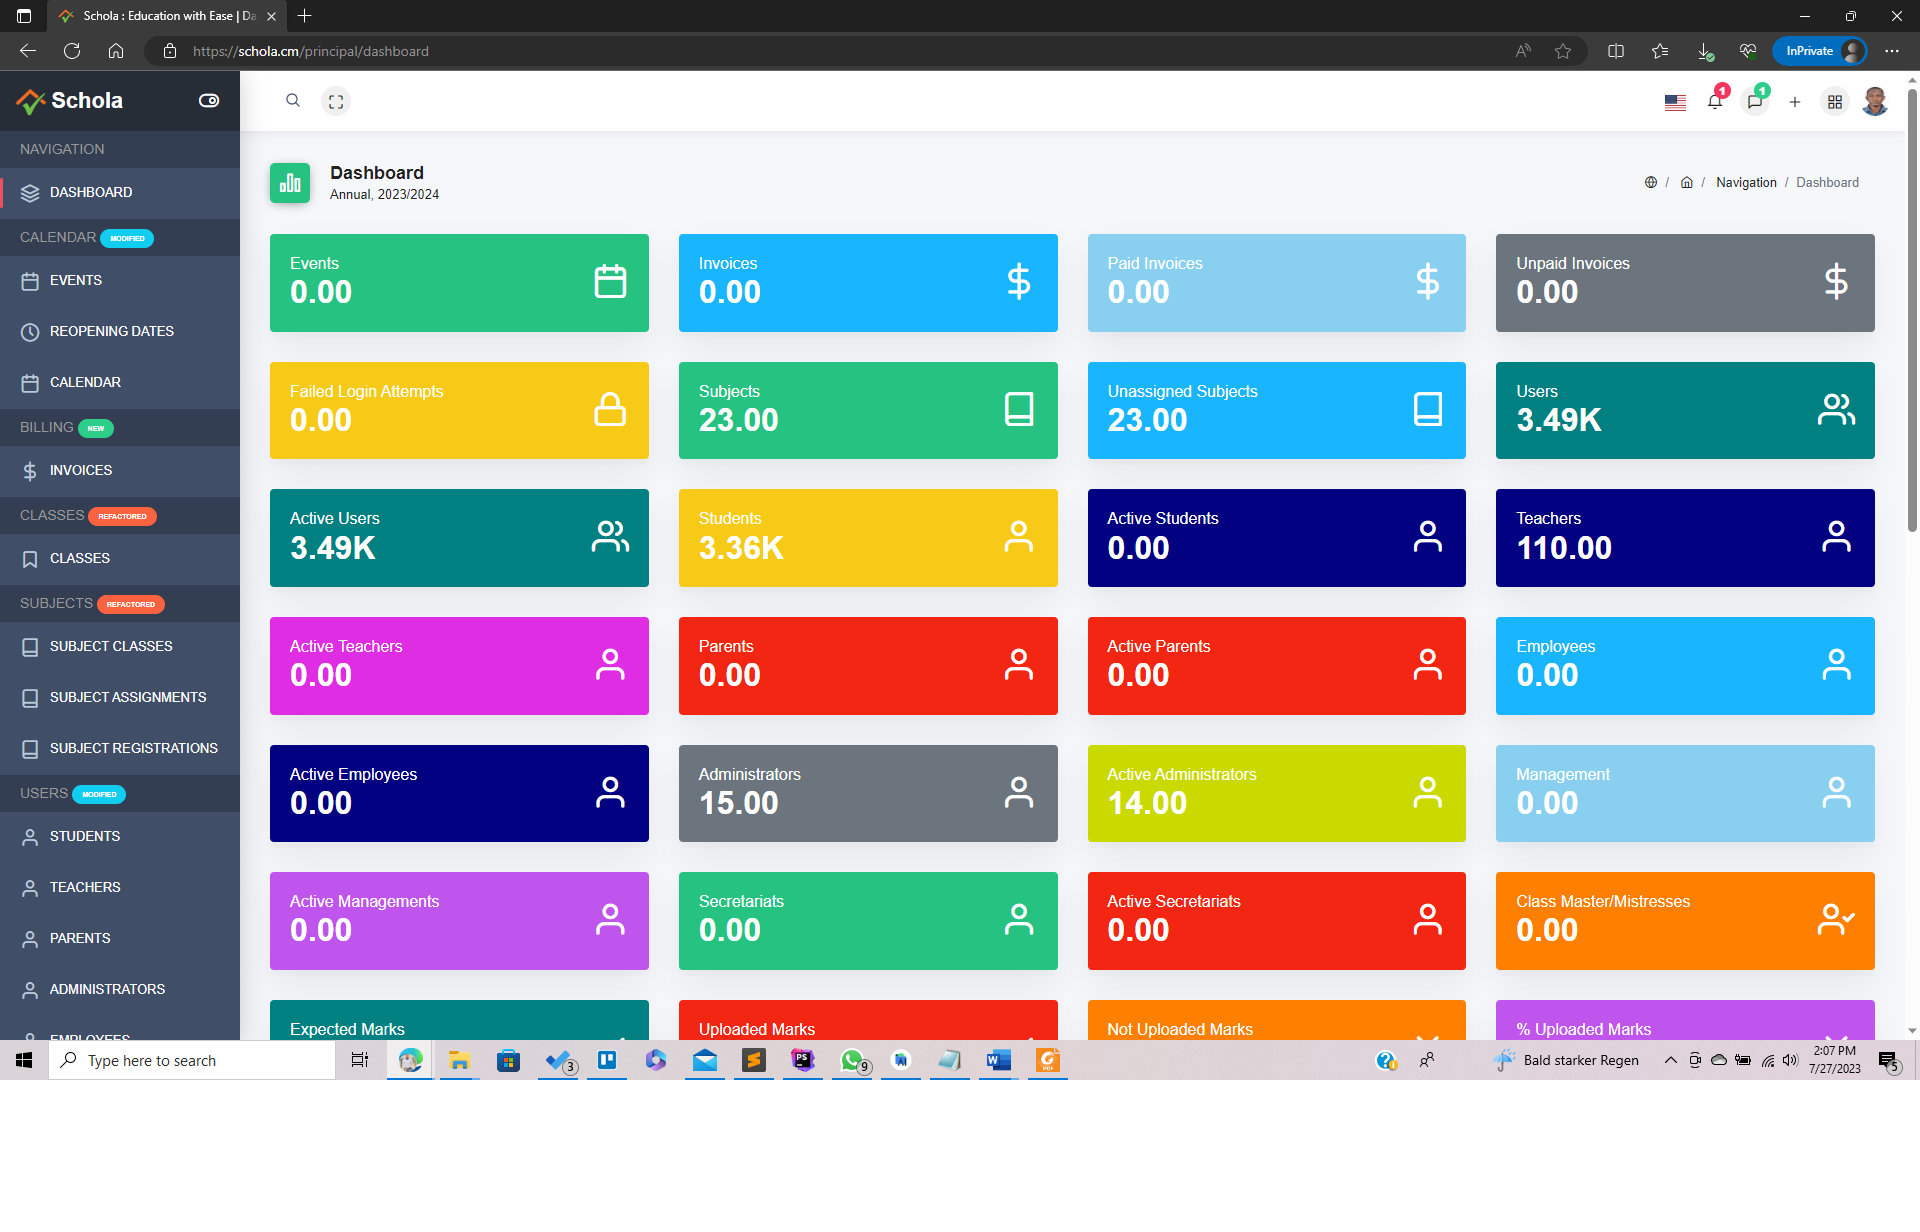The height and width of the screenshot is (1232, 1920).
Task: Open the search icon in the top bar
Action: tap(293, 100)
